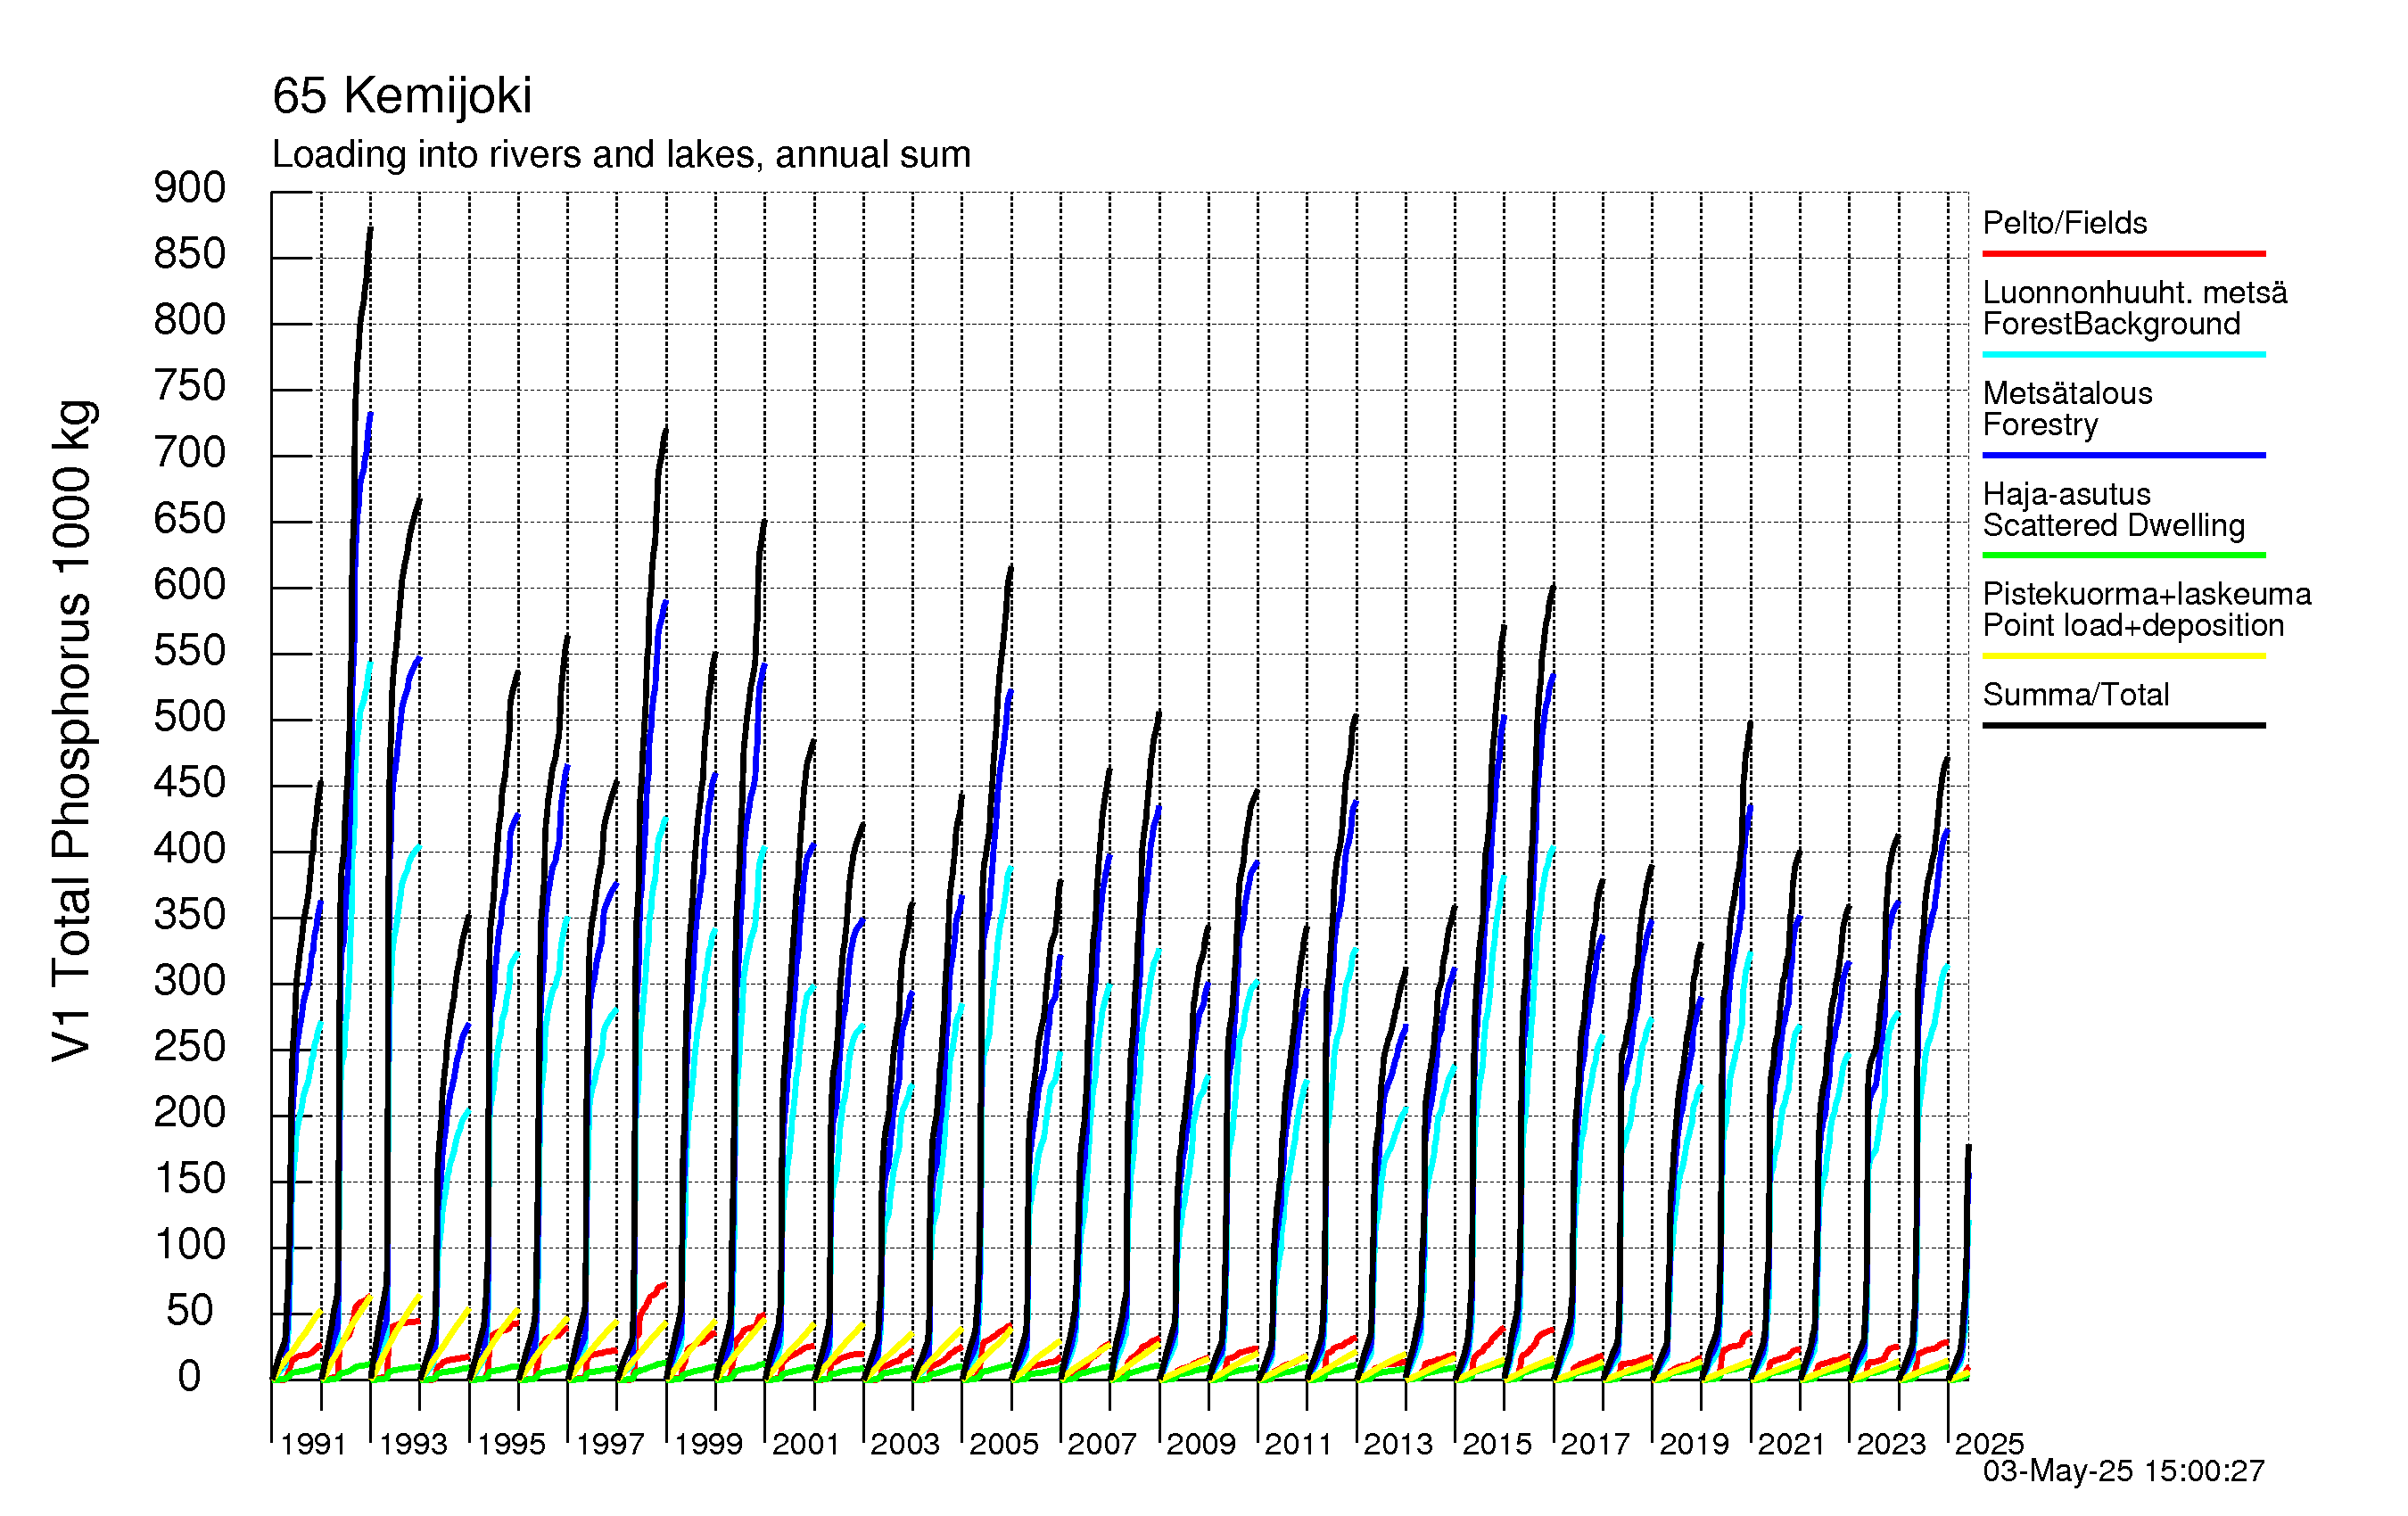Click the y-axis value 100
The width and height of the screenshot is (2408, 1516).
(190, 1245)
